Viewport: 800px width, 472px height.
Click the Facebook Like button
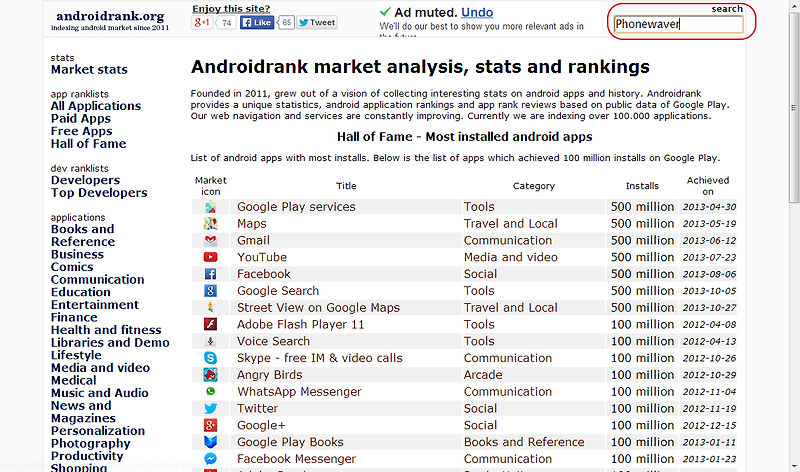point(257,22)
